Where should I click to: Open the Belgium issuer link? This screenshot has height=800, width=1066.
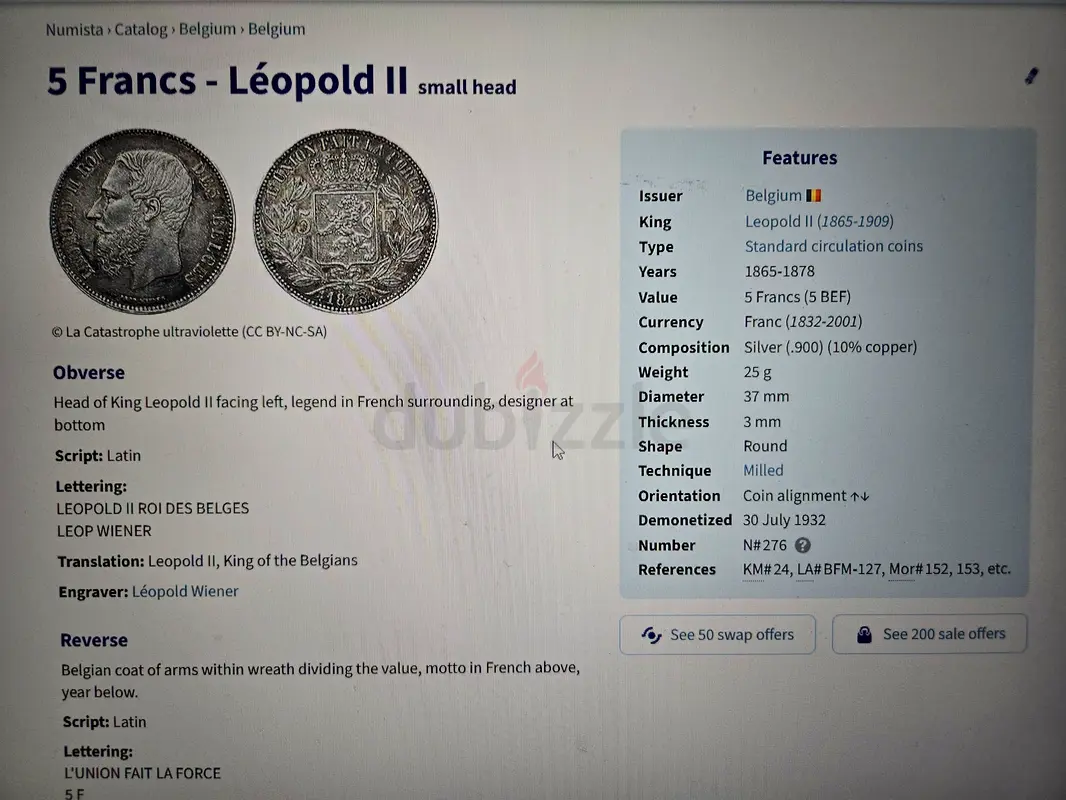(773, 196)
